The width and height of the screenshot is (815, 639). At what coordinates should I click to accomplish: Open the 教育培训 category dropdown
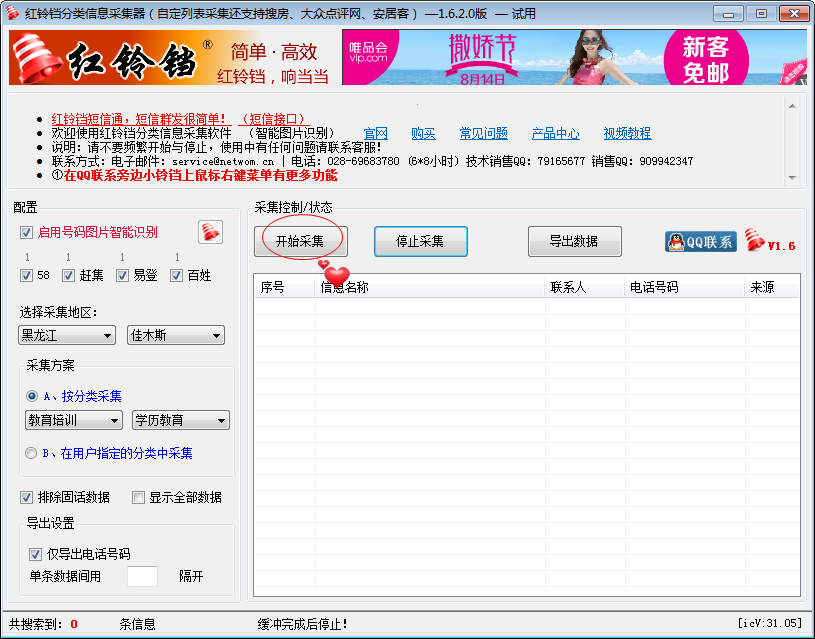pos(74,420)
